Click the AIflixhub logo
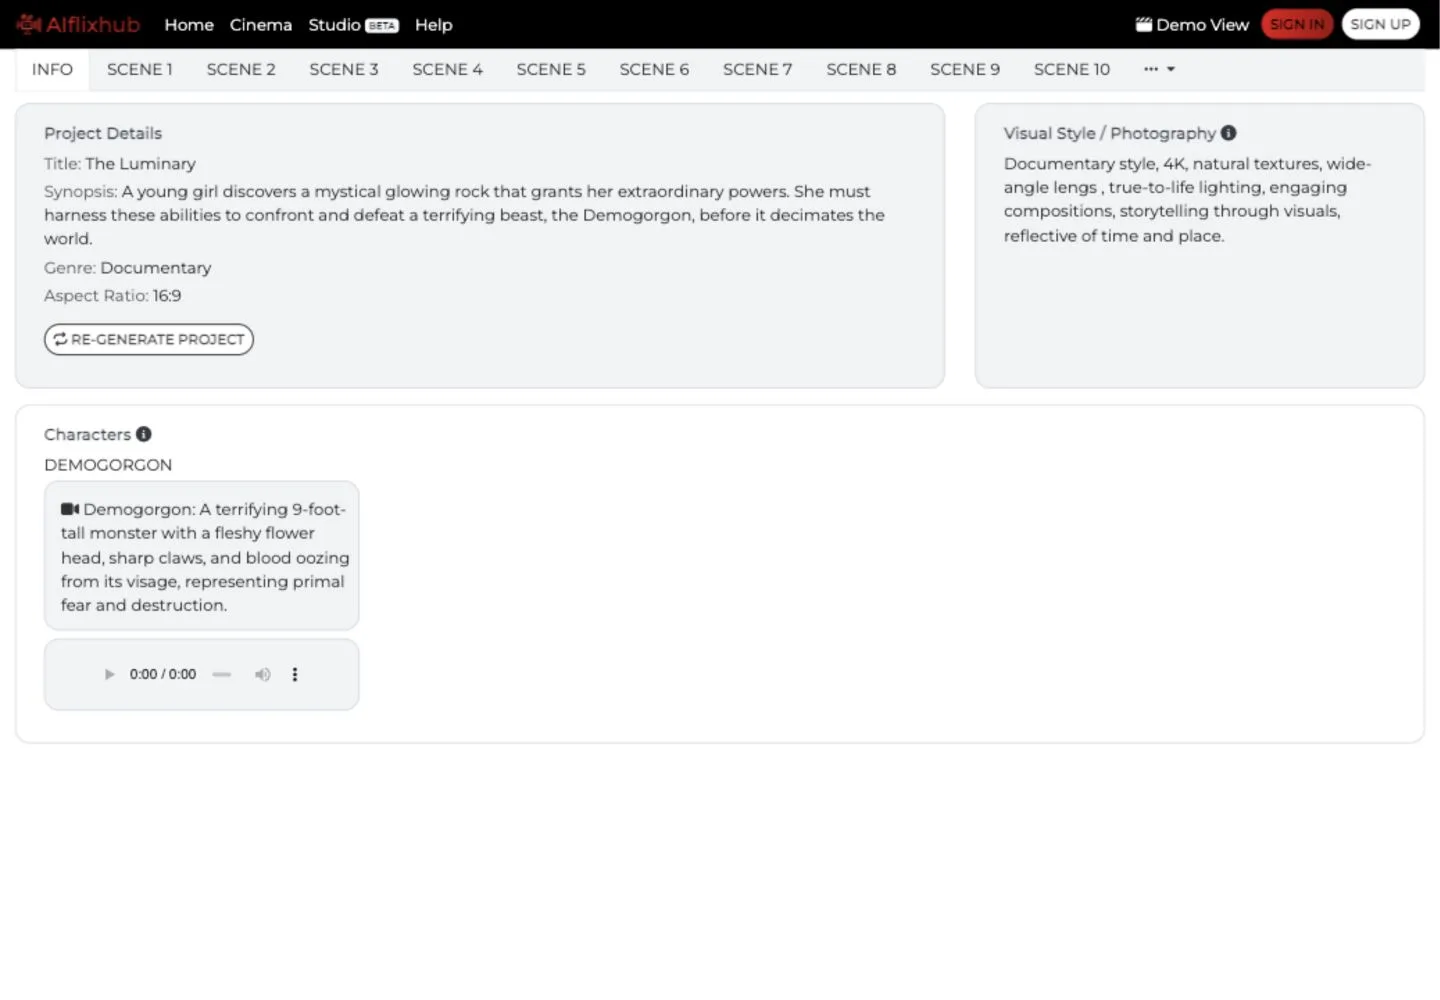The height and width of the screenshot is (1000, 1440). pos(78,24)
